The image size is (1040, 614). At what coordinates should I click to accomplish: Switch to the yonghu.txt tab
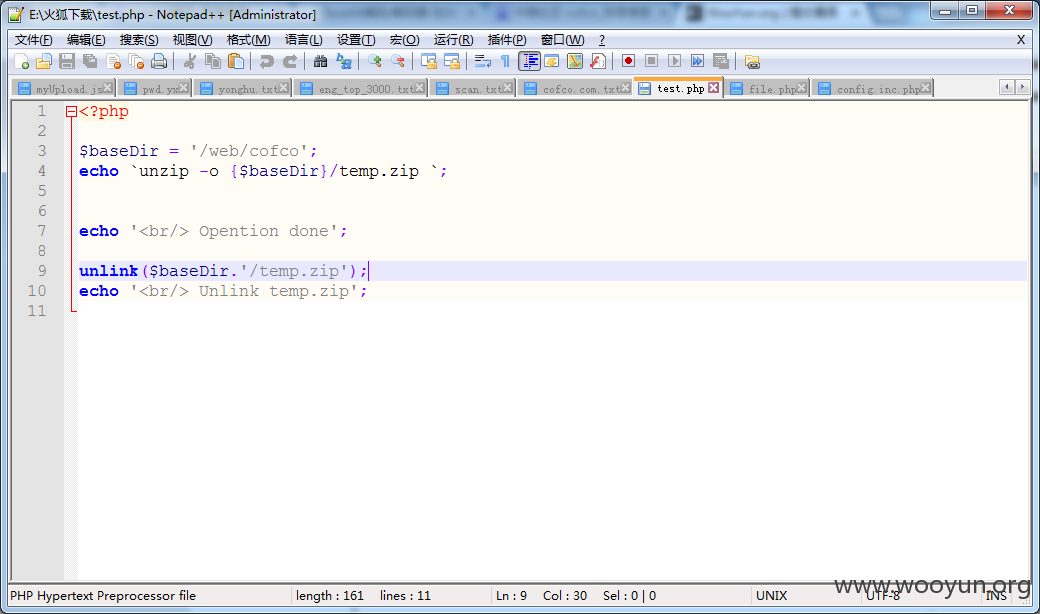tap(243, 89)
